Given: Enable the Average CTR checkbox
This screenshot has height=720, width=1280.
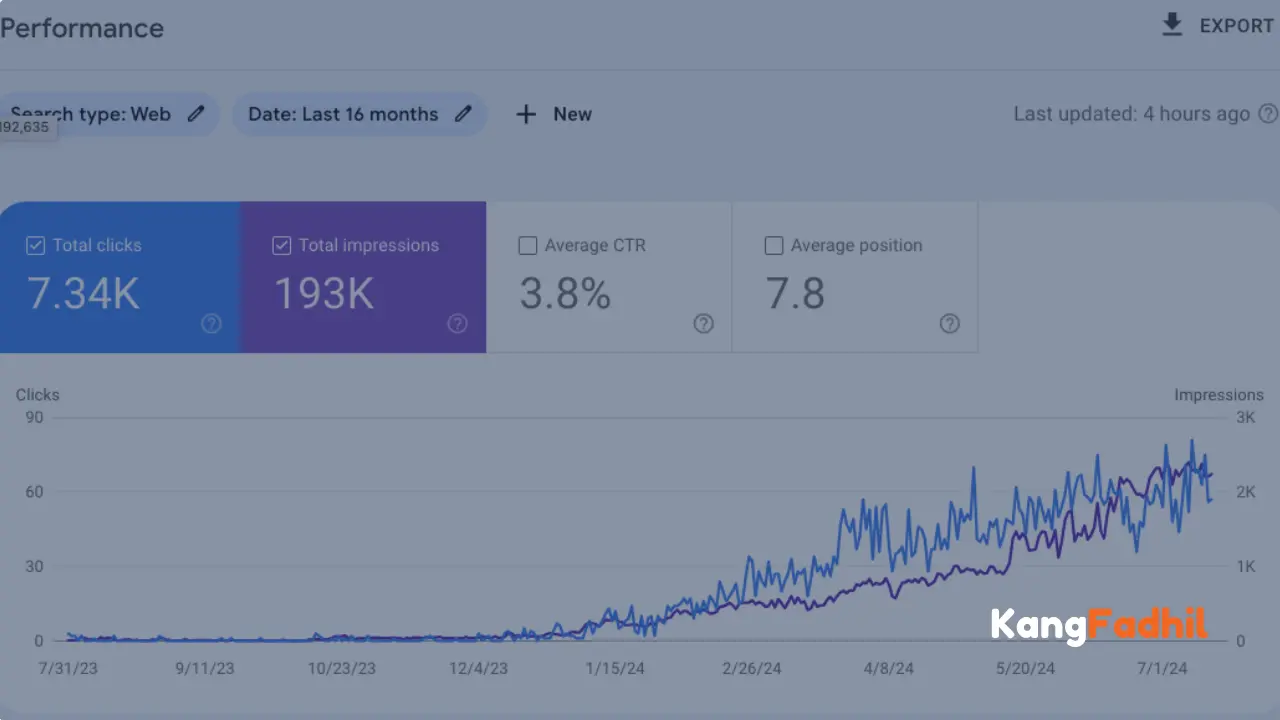Looking at the screenshot, I should 527,245.
